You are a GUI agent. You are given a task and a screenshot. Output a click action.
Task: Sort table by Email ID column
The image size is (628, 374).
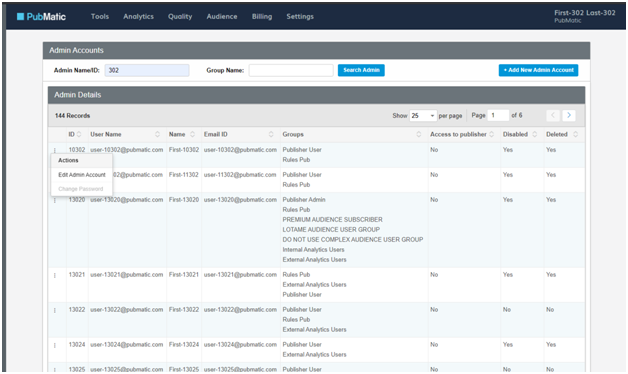271,134
